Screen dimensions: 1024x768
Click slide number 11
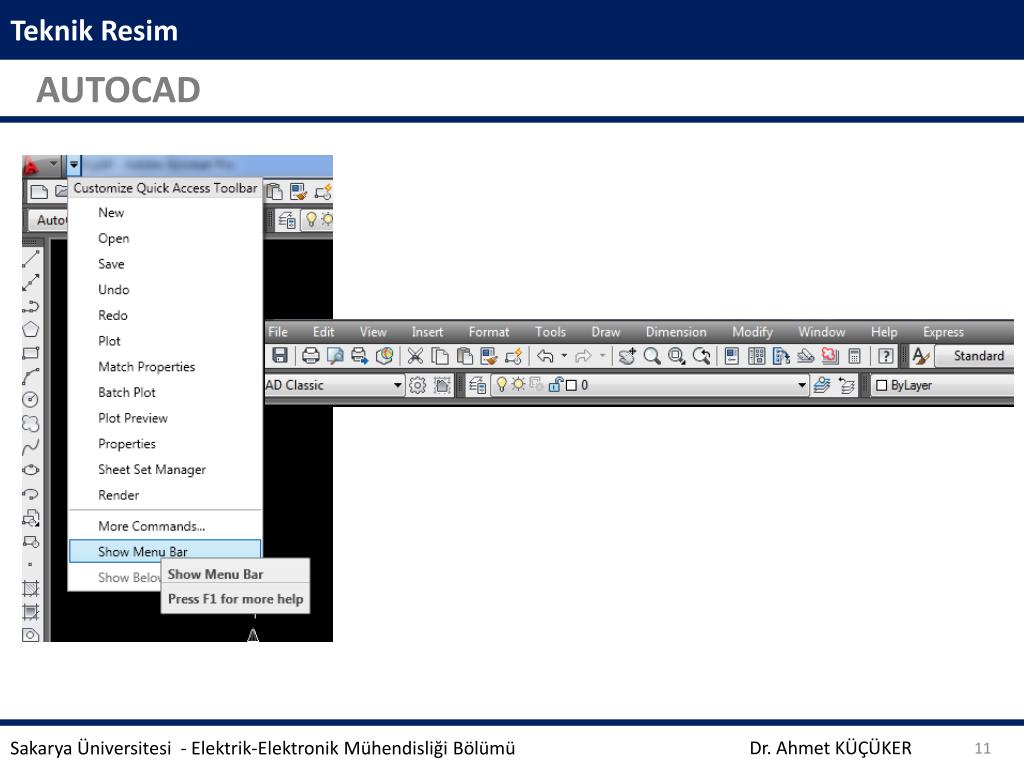point(982,748)
